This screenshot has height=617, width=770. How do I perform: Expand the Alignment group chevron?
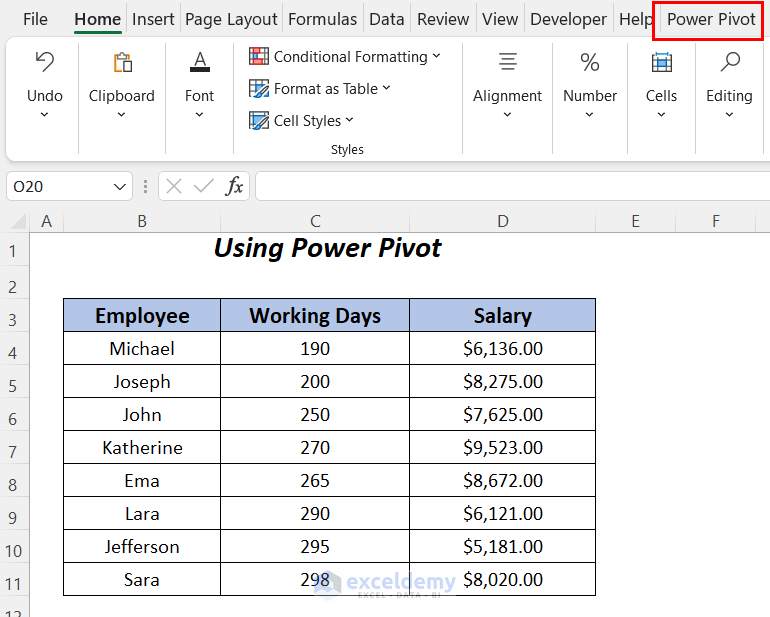click(507, 115)
